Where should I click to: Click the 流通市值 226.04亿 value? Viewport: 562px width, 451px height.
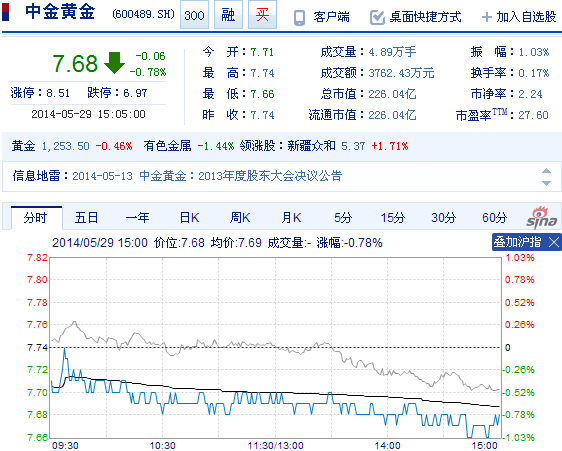pyautogui.click(x=392, y=115)
